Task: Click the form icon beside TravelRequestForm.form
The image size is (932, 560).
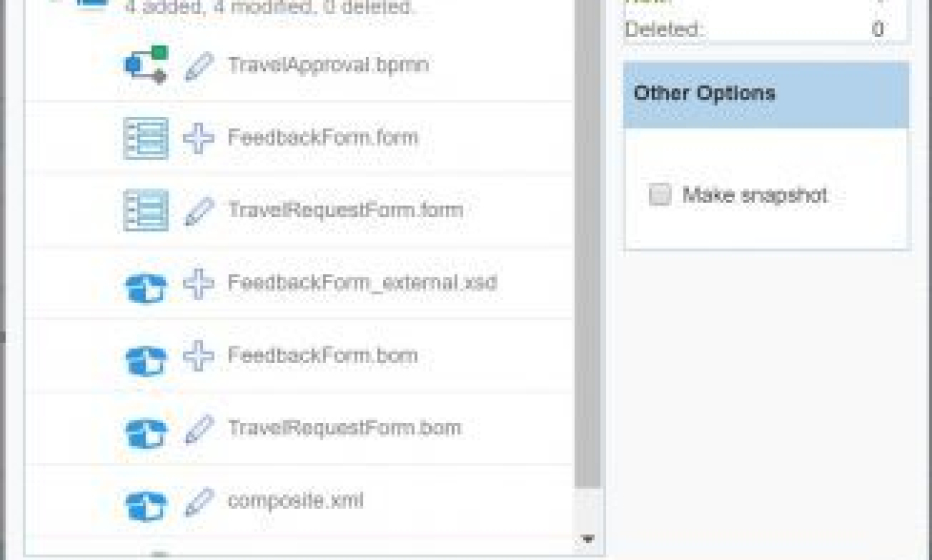Action: pyautogui.click(x=146, y=210)
